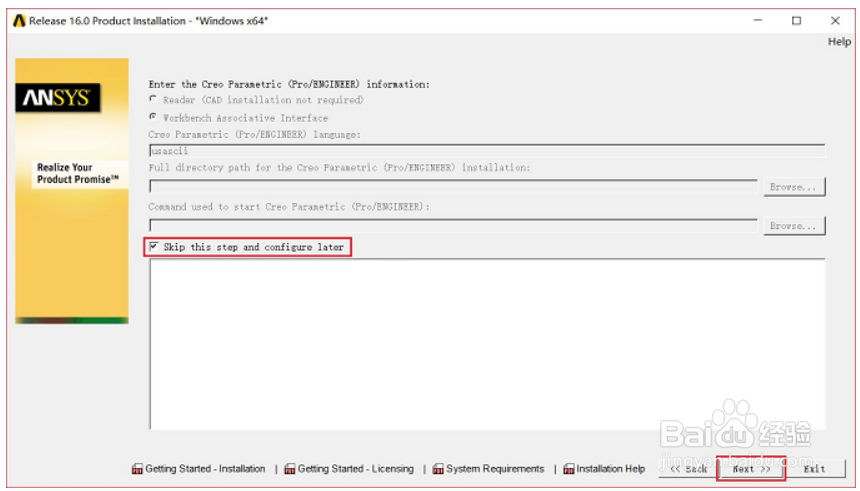Open System Requirements link
This screenshot has height=491, width=860.
click(495, 469)
